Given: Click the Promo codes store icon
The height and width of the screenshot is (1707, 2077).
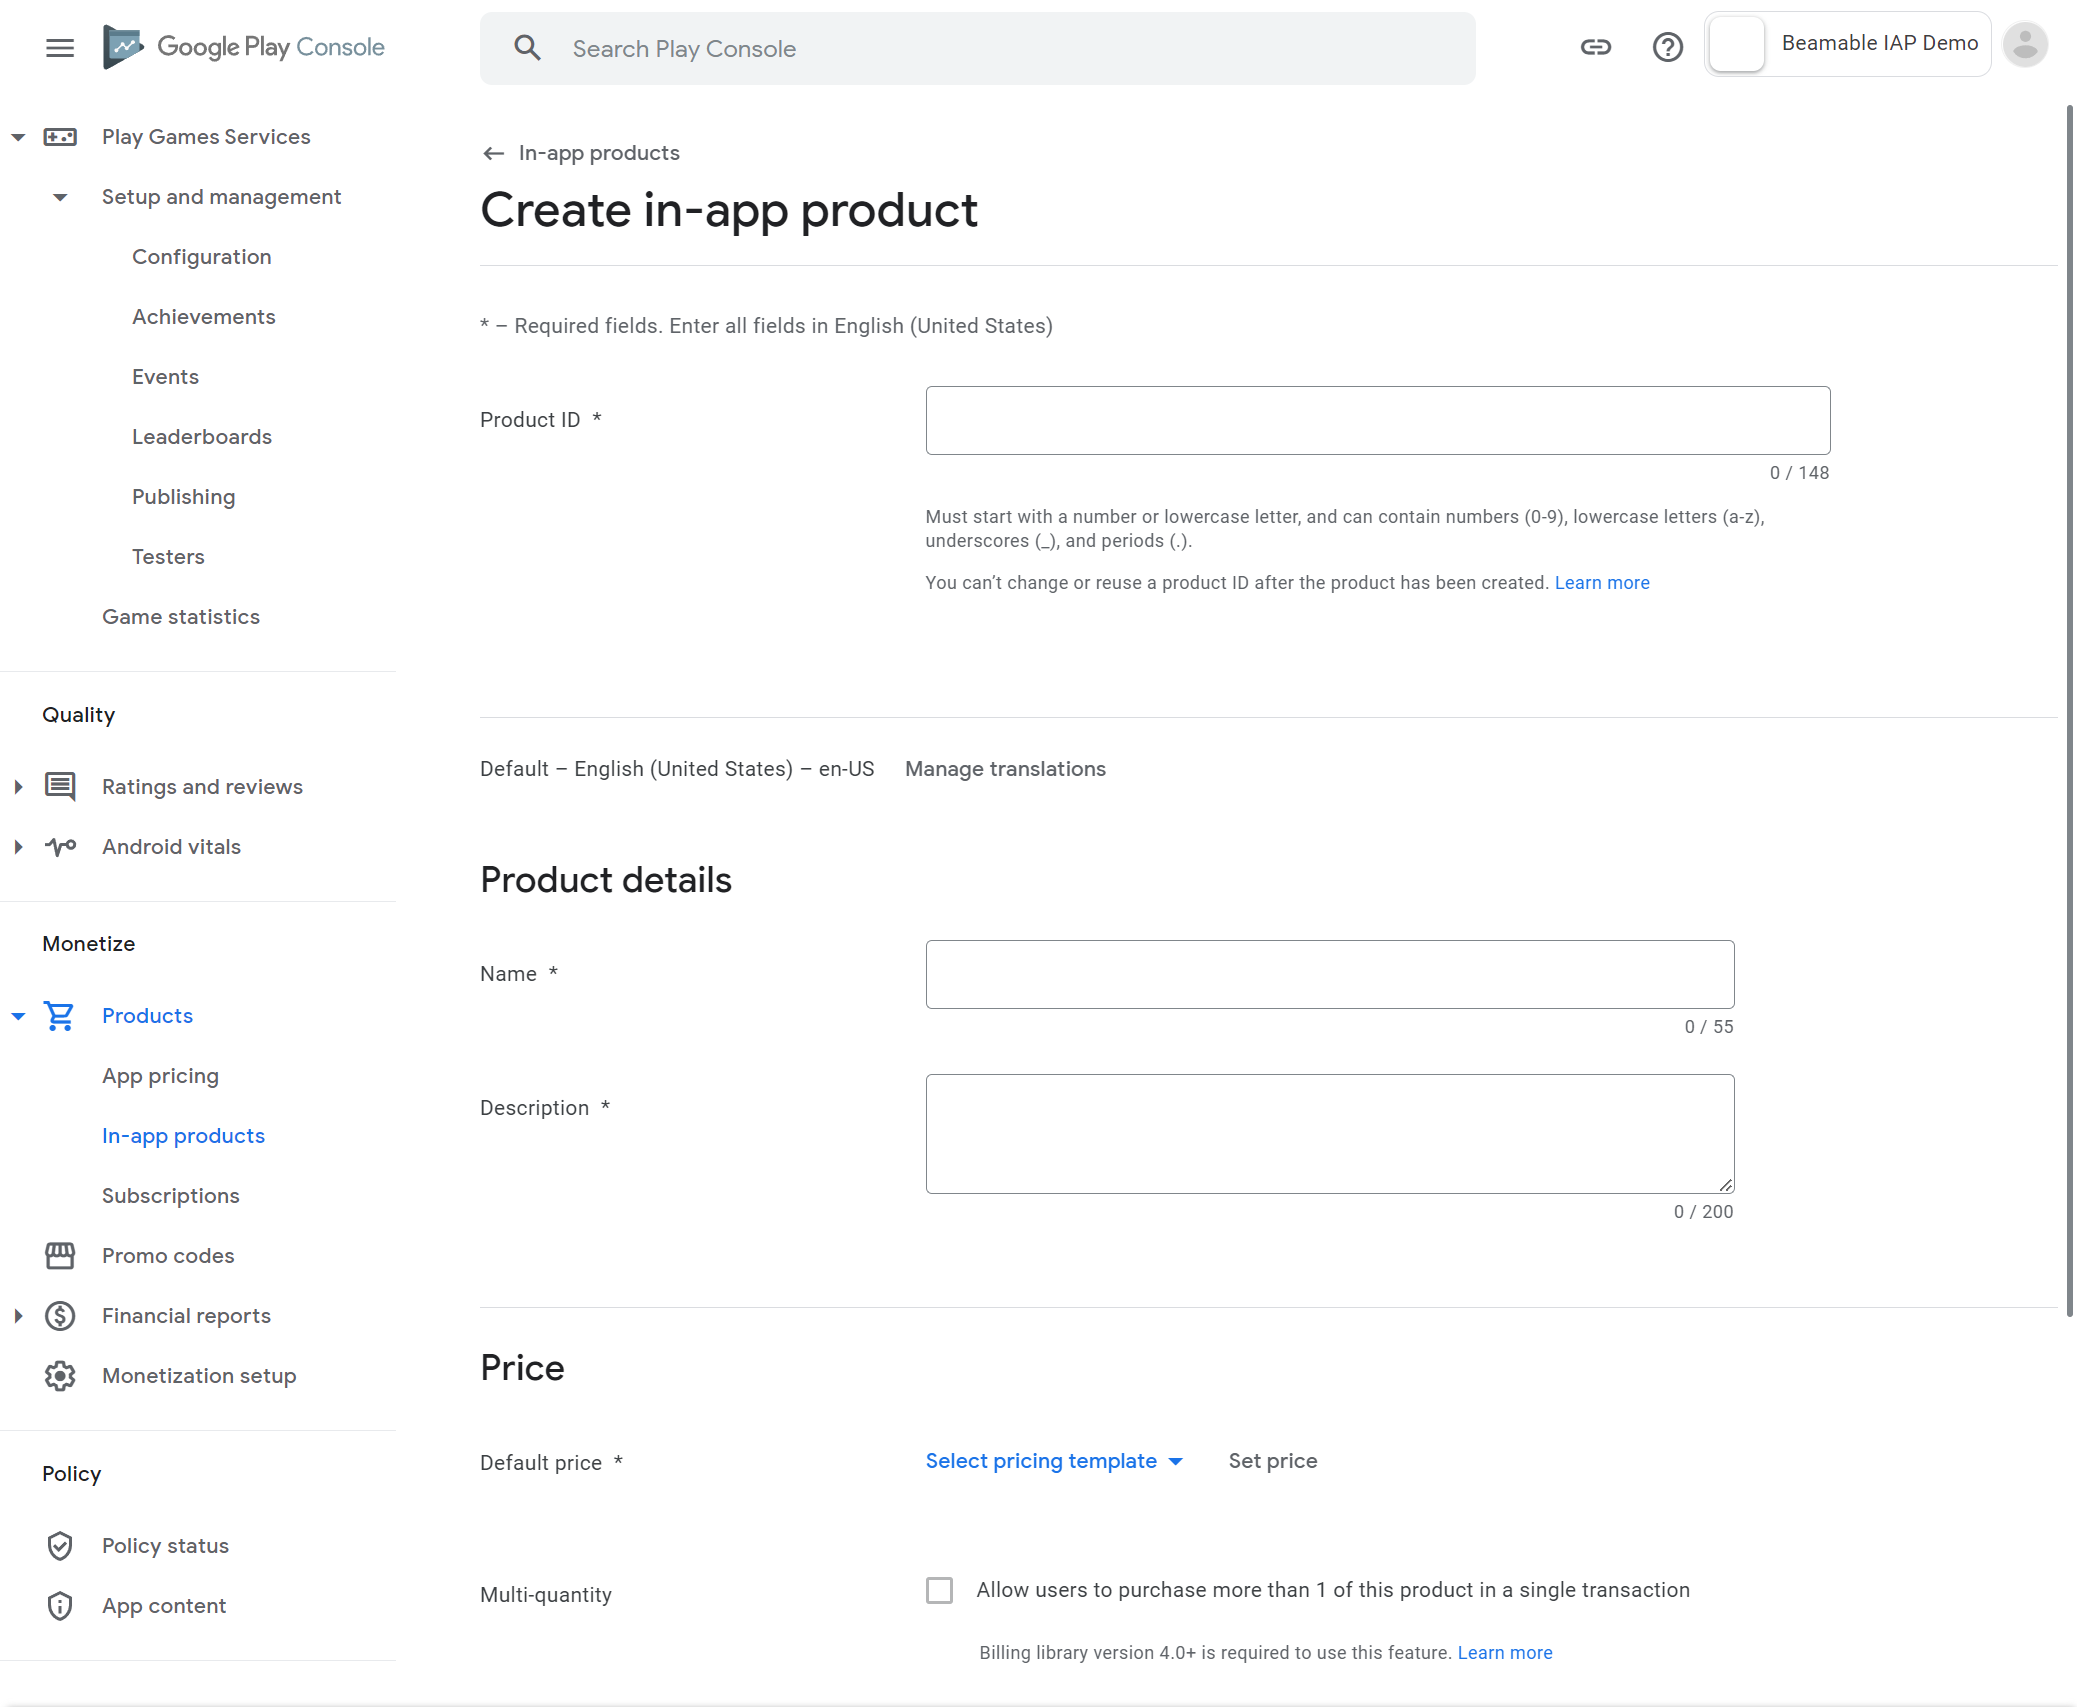Looking at the screenshot, I should point(60,1256).
